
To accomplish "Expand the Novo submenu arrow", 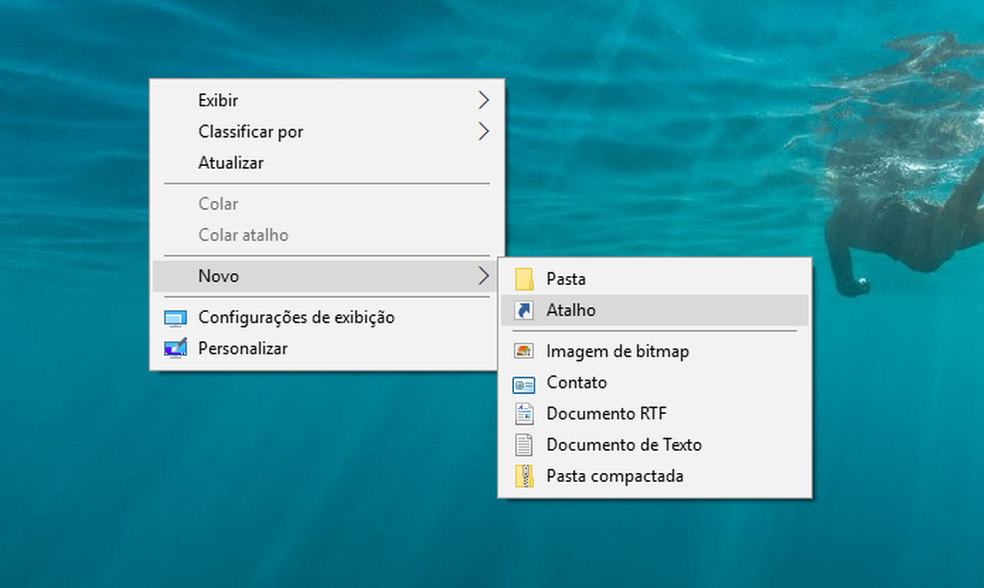I will pos(483,275).
